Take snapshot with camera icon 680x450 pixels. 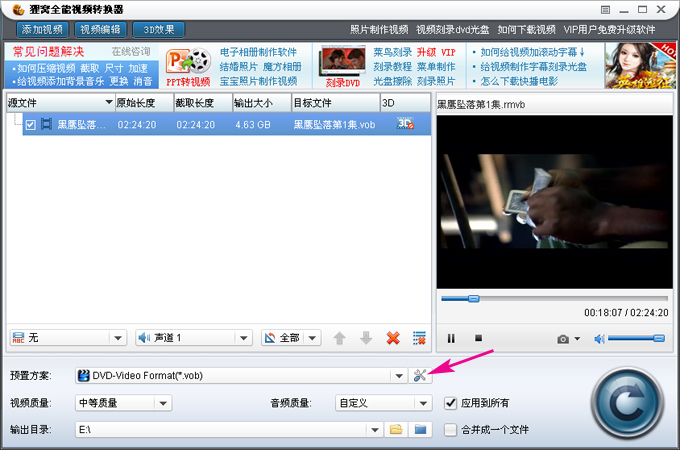pyautogui.click(x=563, y=339)
